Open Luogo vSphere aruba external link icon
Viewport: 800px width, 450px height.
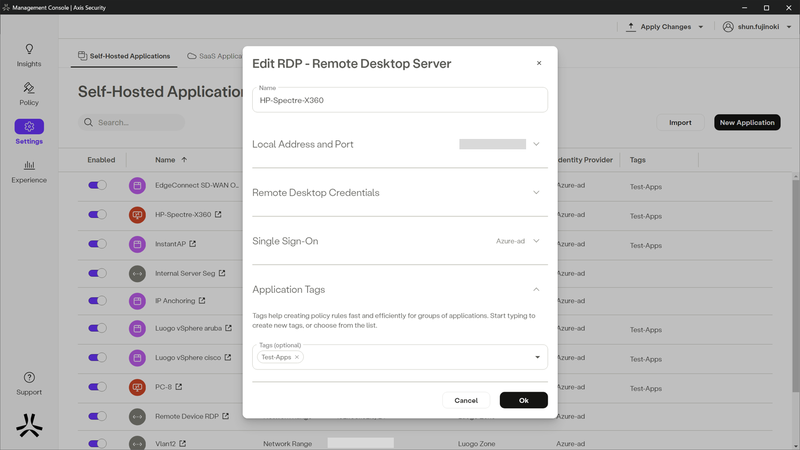[x=229, y=328]
